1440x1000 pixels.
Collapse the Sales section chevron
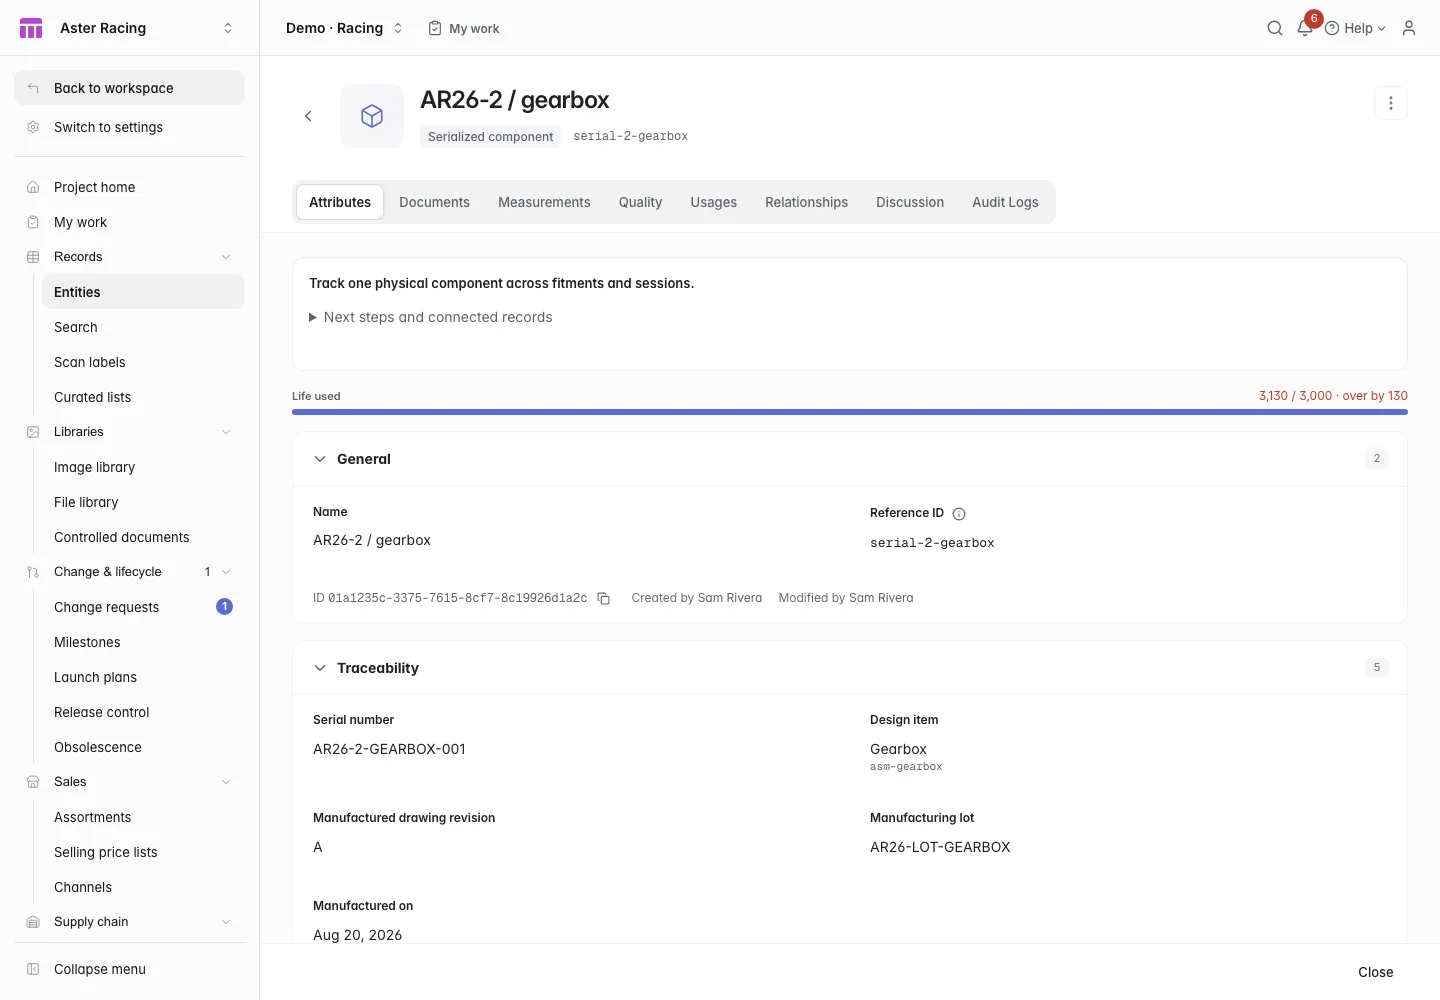[226, 782]
